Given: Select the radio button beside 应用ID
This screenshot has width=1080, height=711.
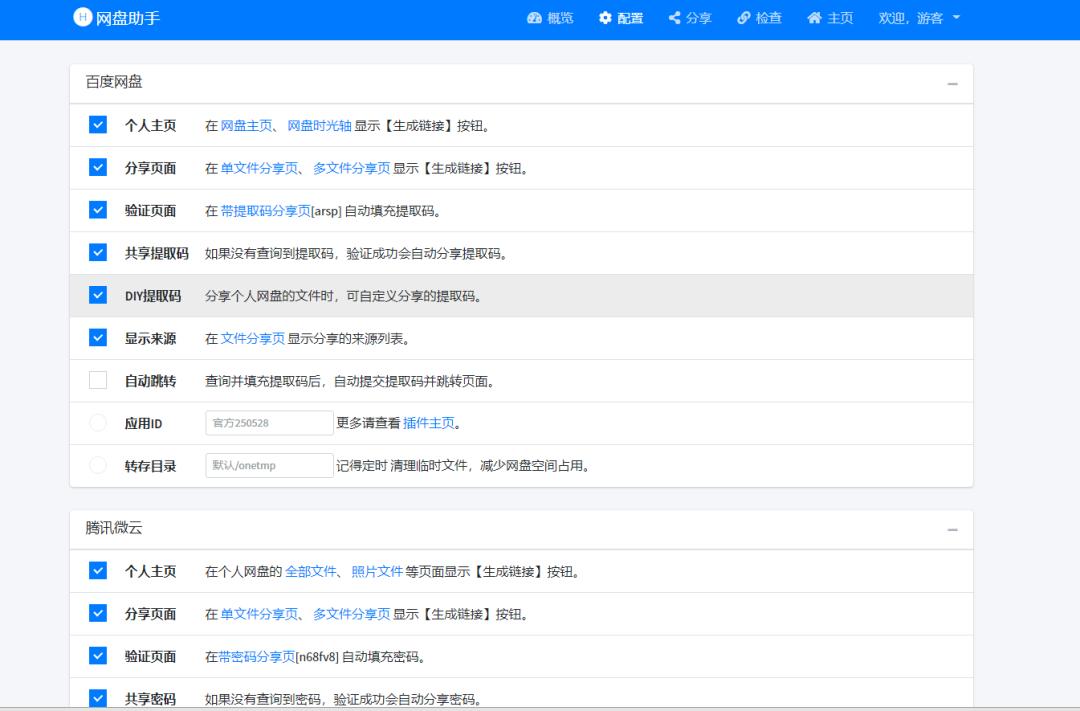Looking at the screenshot, I should tap(97, 422).
